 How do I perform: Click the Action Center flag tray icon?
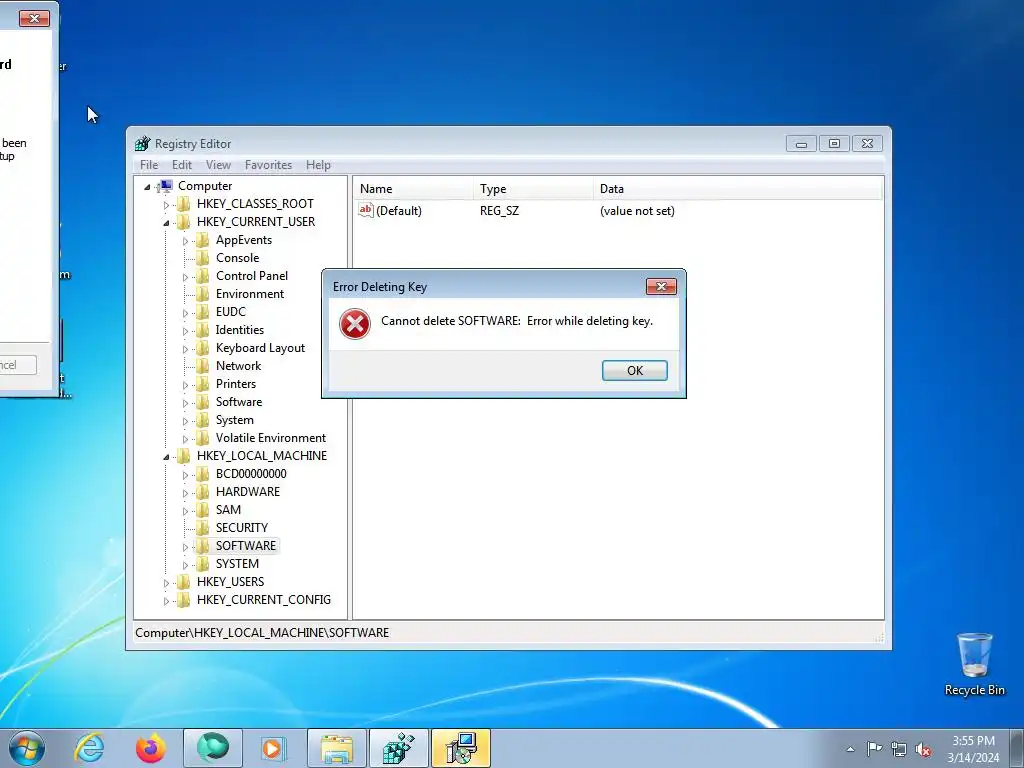[x=874, y=749]
